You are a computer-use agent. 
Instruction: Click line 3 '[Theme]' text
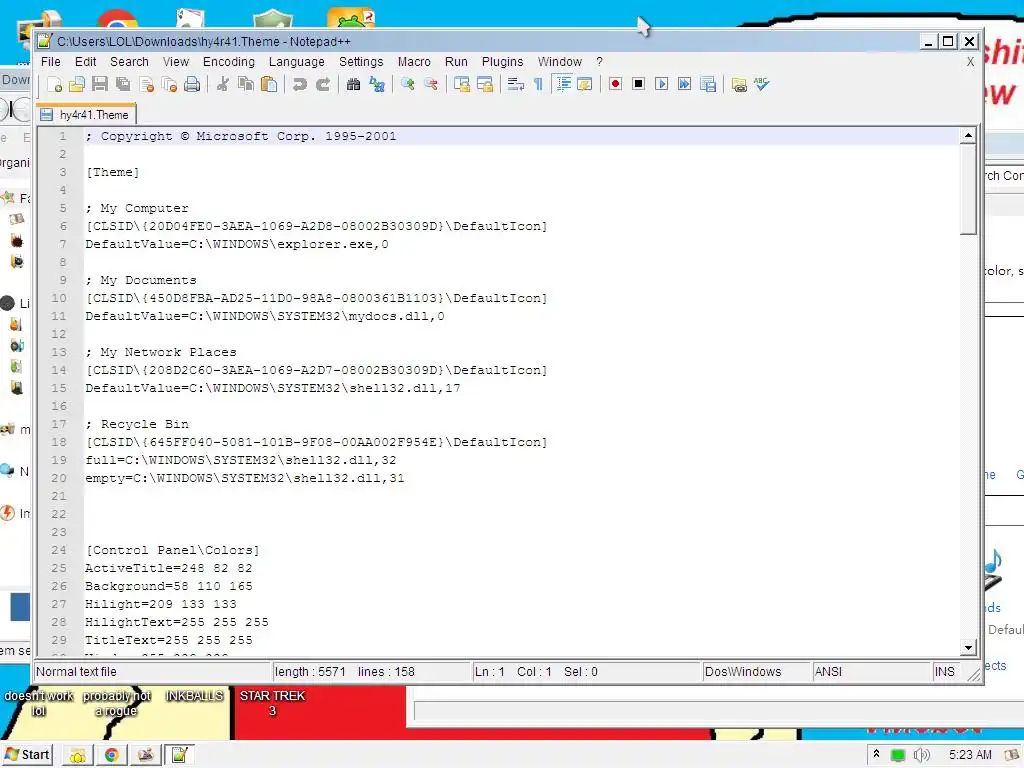(x=112, y=172)
